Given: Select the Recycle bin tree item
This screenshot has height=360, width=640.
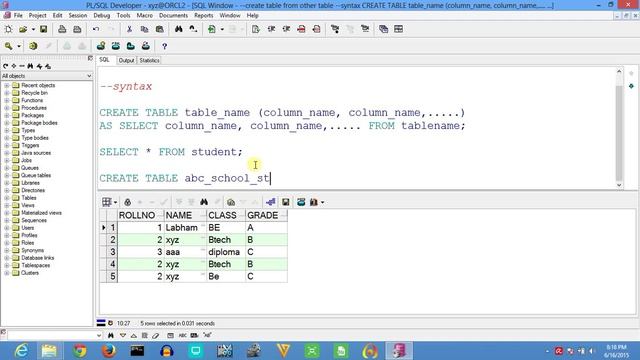Looking at the screenshot, I should tap(34, 93).
